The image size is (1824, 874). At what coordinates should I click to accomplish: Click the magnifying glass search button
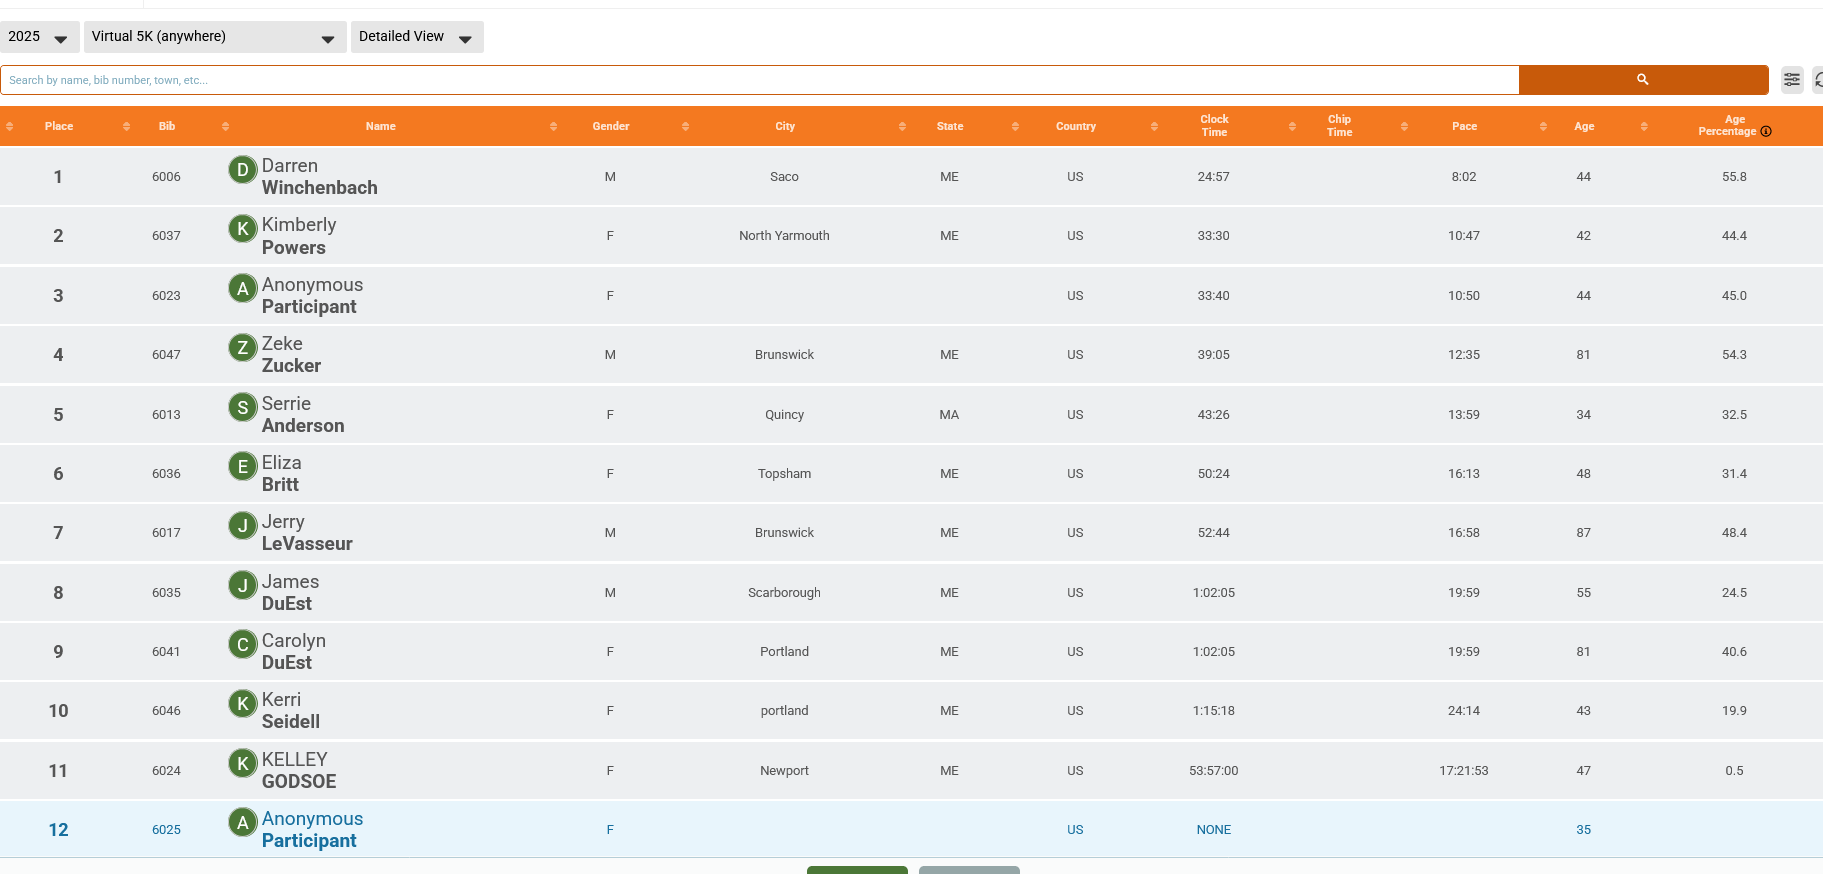[x=1642, y=80]
